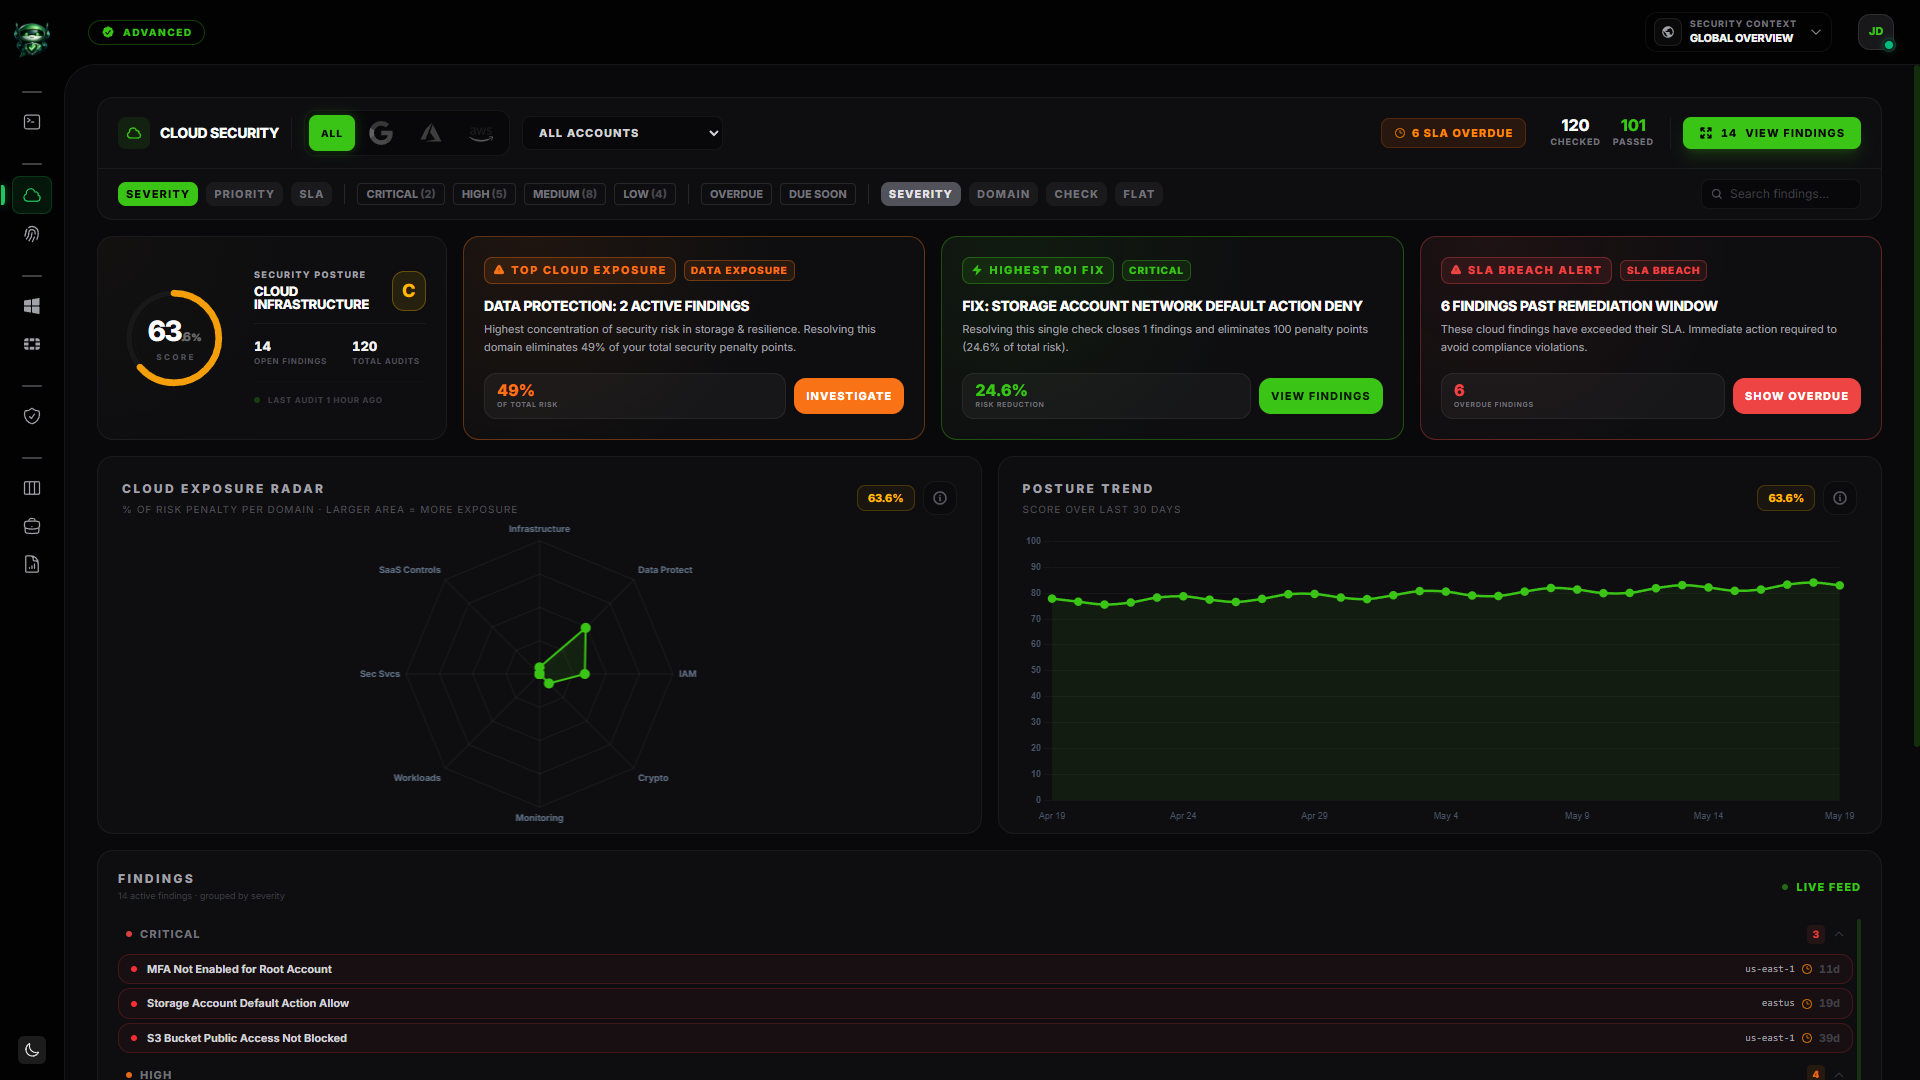Open MFA Not Enabled for Root Account finding

pyautogui.click(x=985, y=969)
